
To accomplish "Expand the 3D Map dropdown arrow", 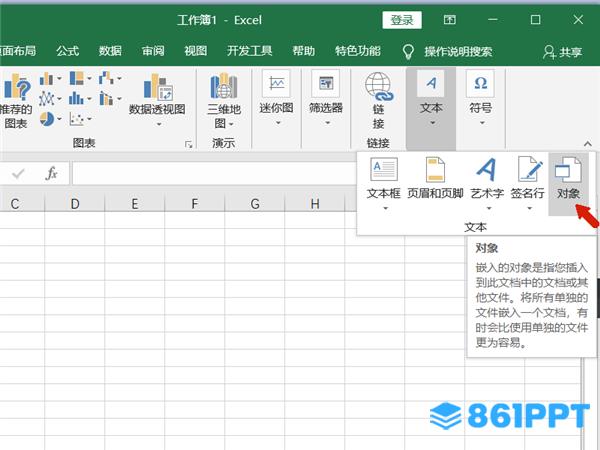I will pos(231,124).
